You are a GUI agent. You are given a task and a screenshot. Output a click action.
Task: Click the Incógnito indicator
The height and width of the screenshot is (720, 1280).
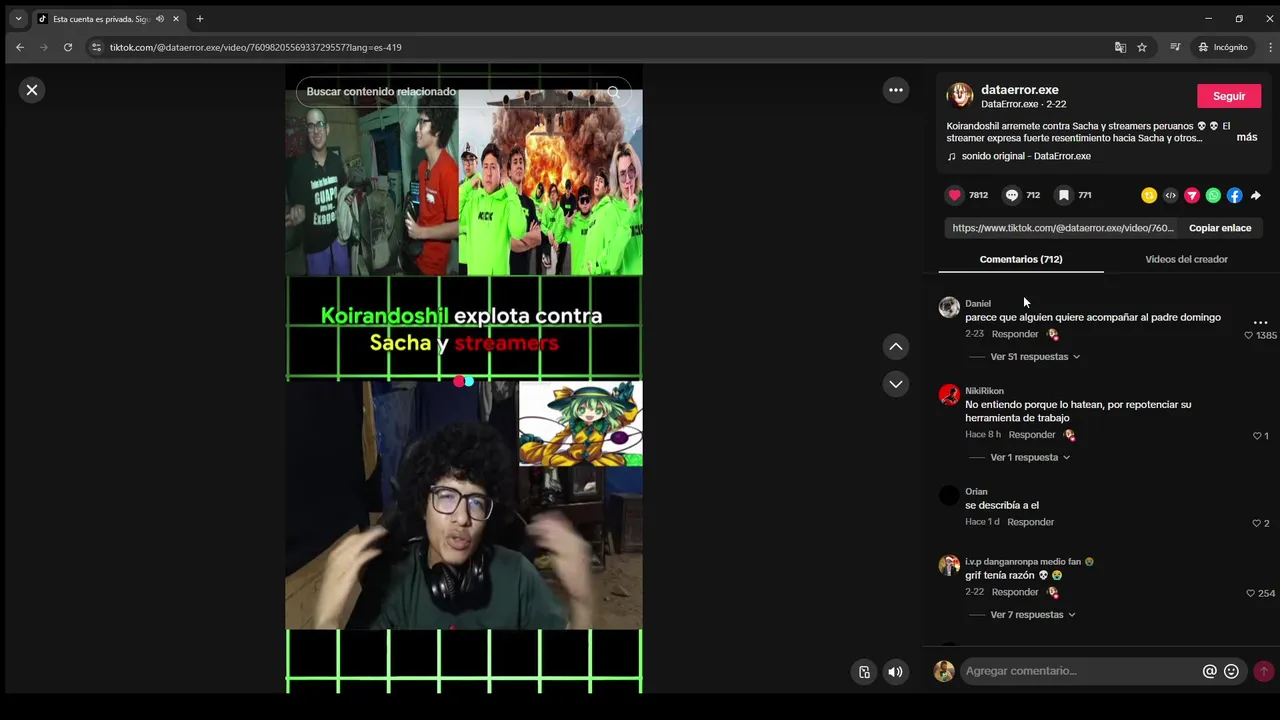(1223, 47)
